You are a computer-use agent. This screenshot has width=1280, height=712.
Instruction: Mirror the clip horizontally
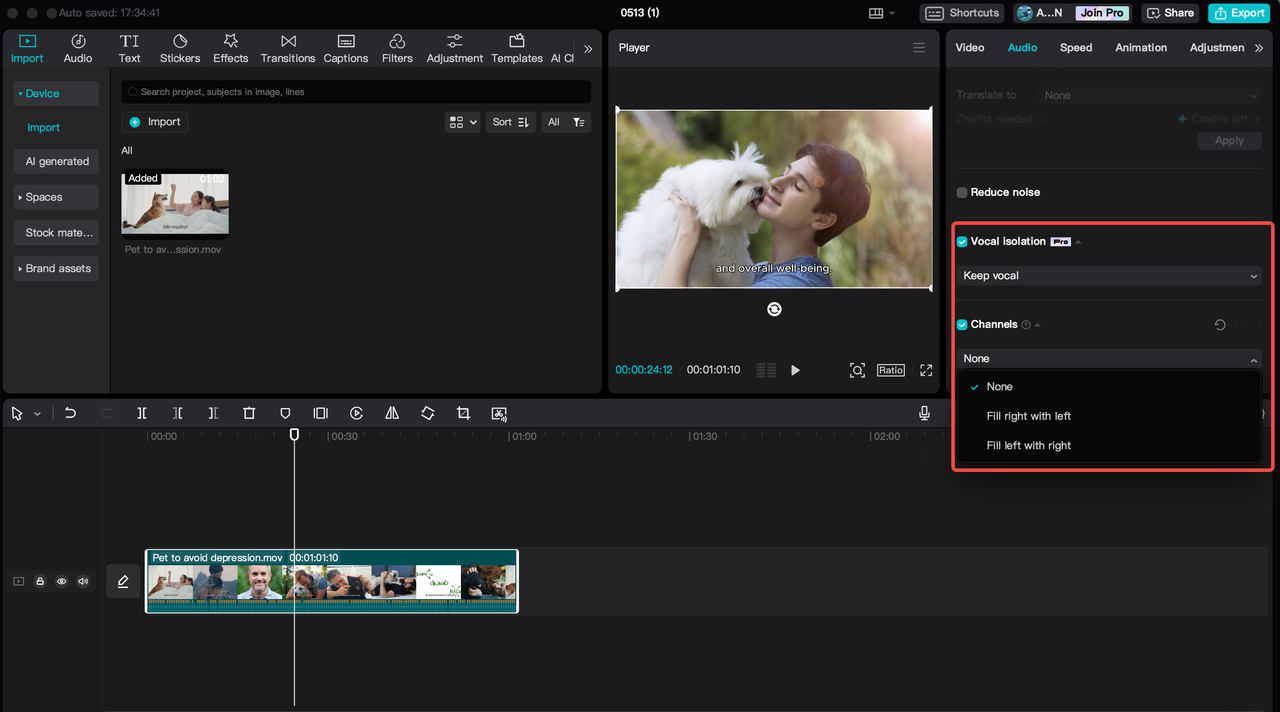pos(392,413)
